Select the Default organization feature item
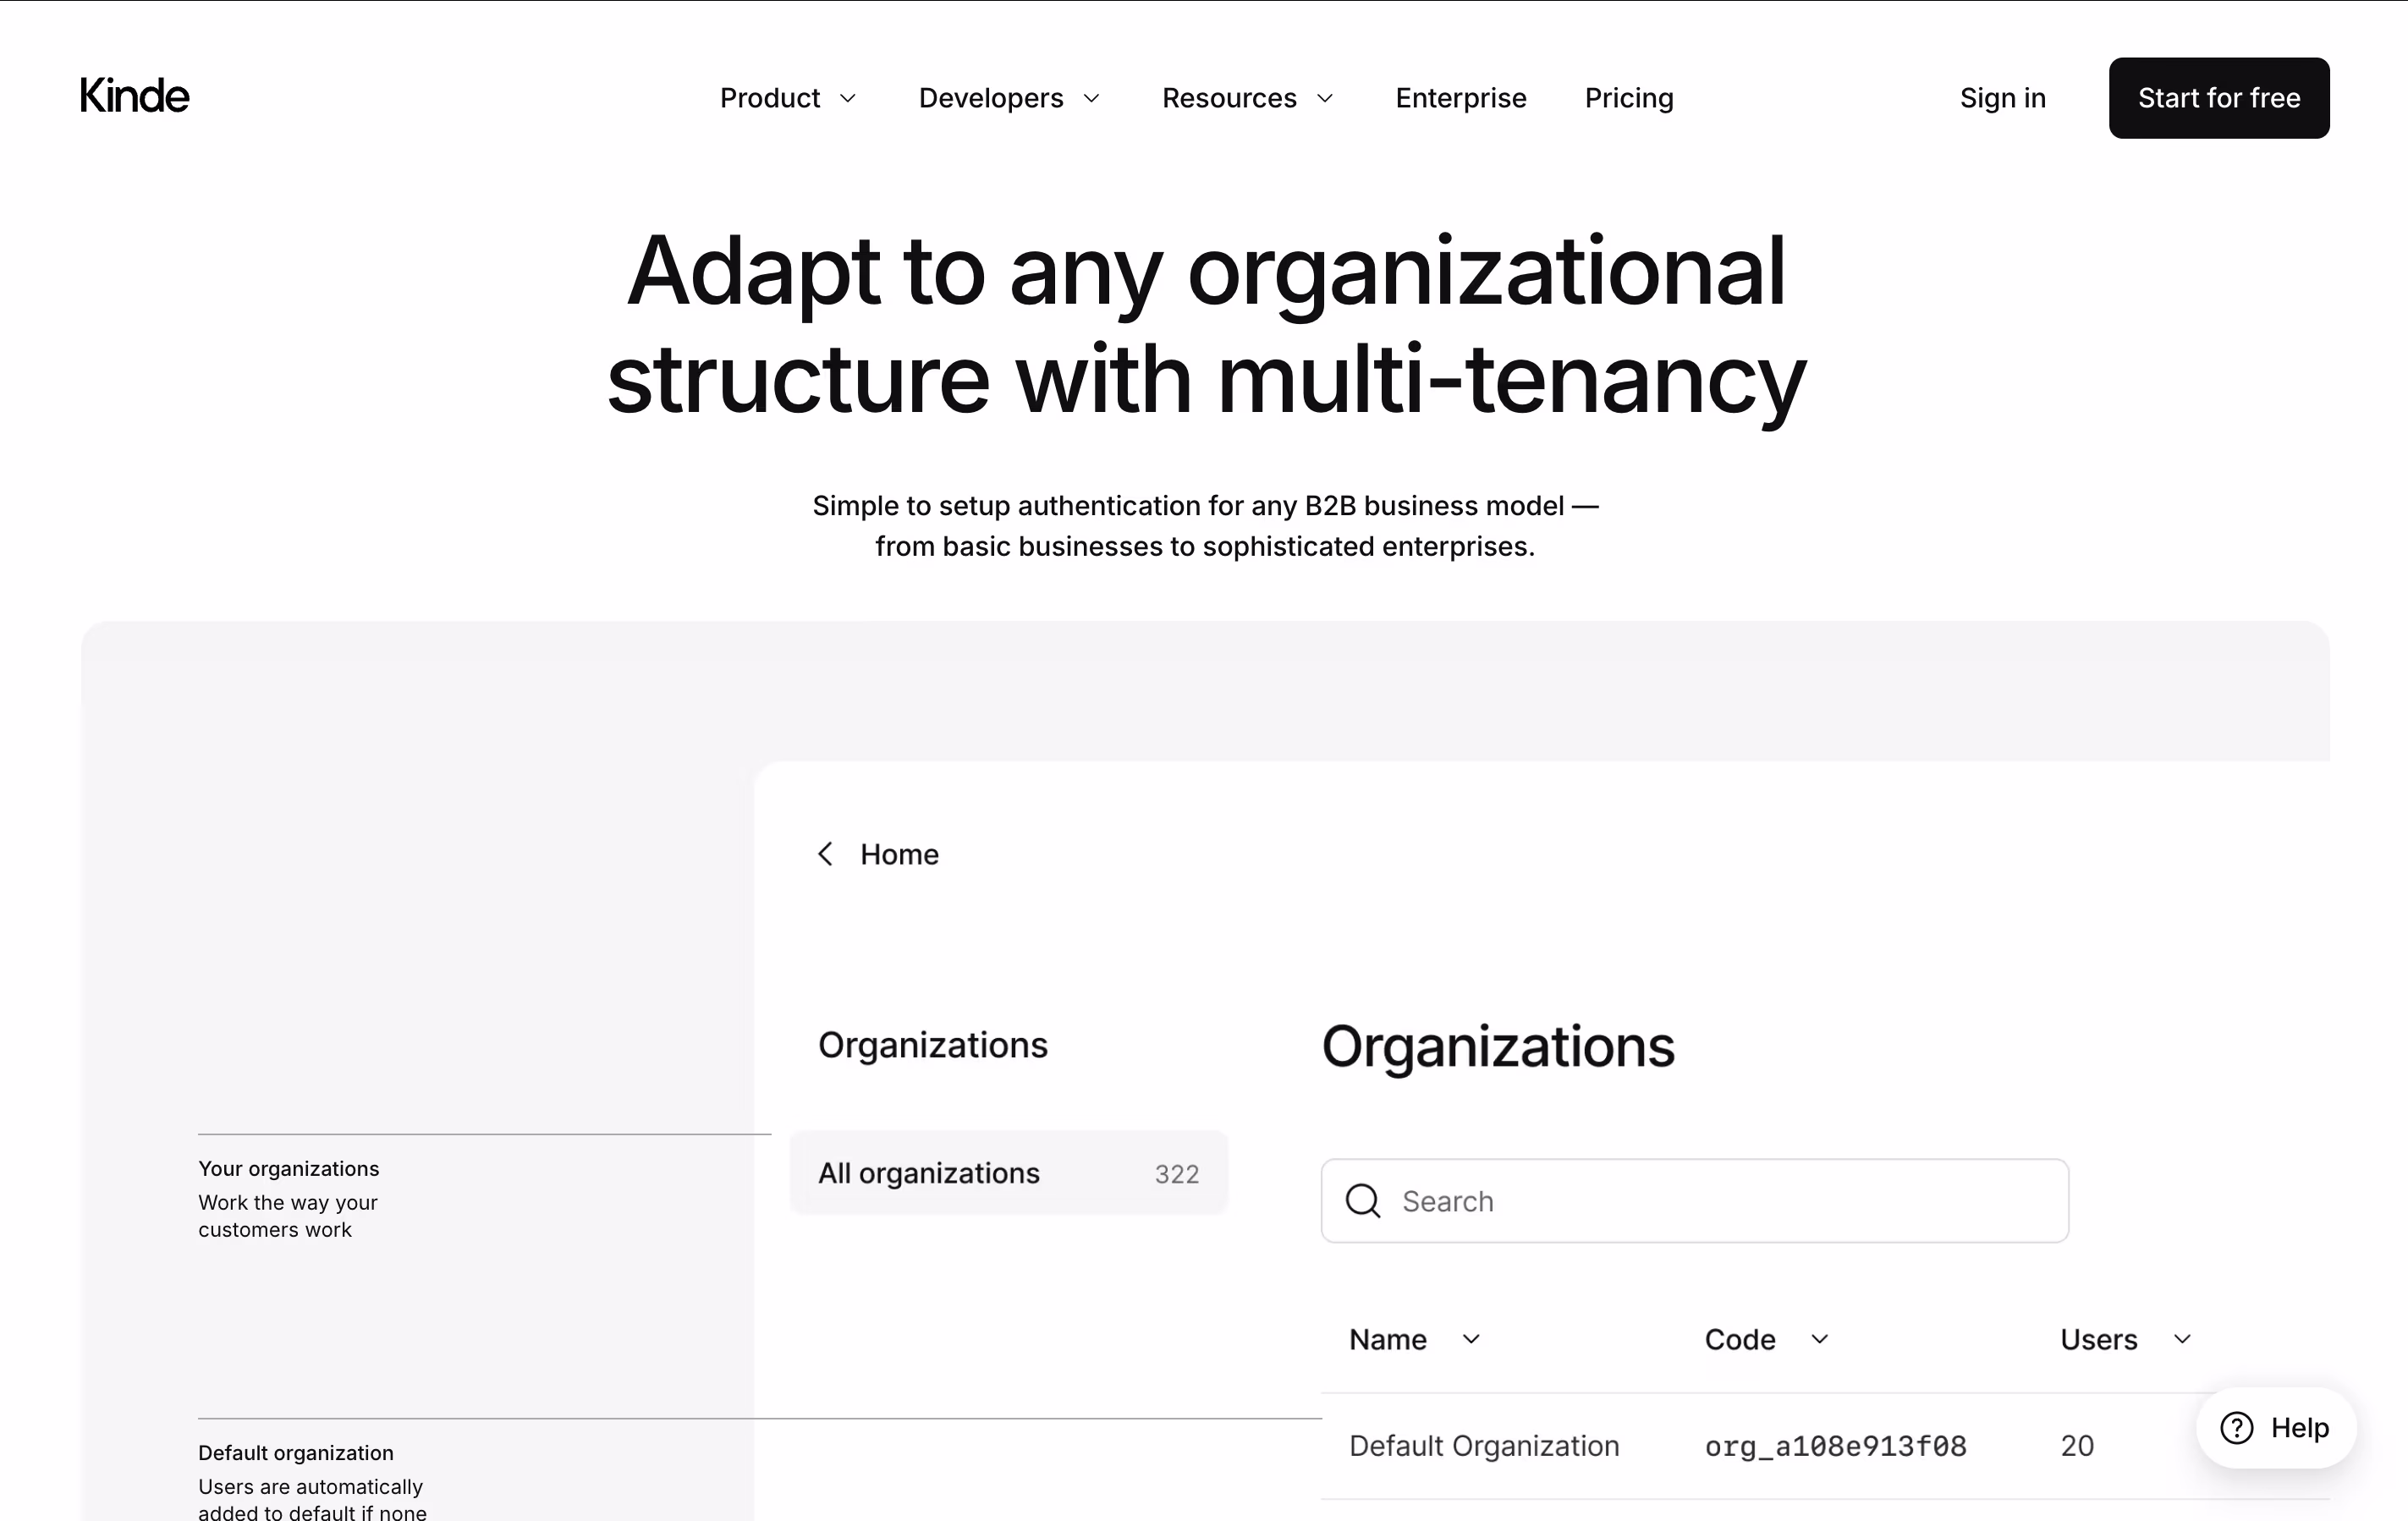The image size is (2408, 1521). click(312, 1481)
